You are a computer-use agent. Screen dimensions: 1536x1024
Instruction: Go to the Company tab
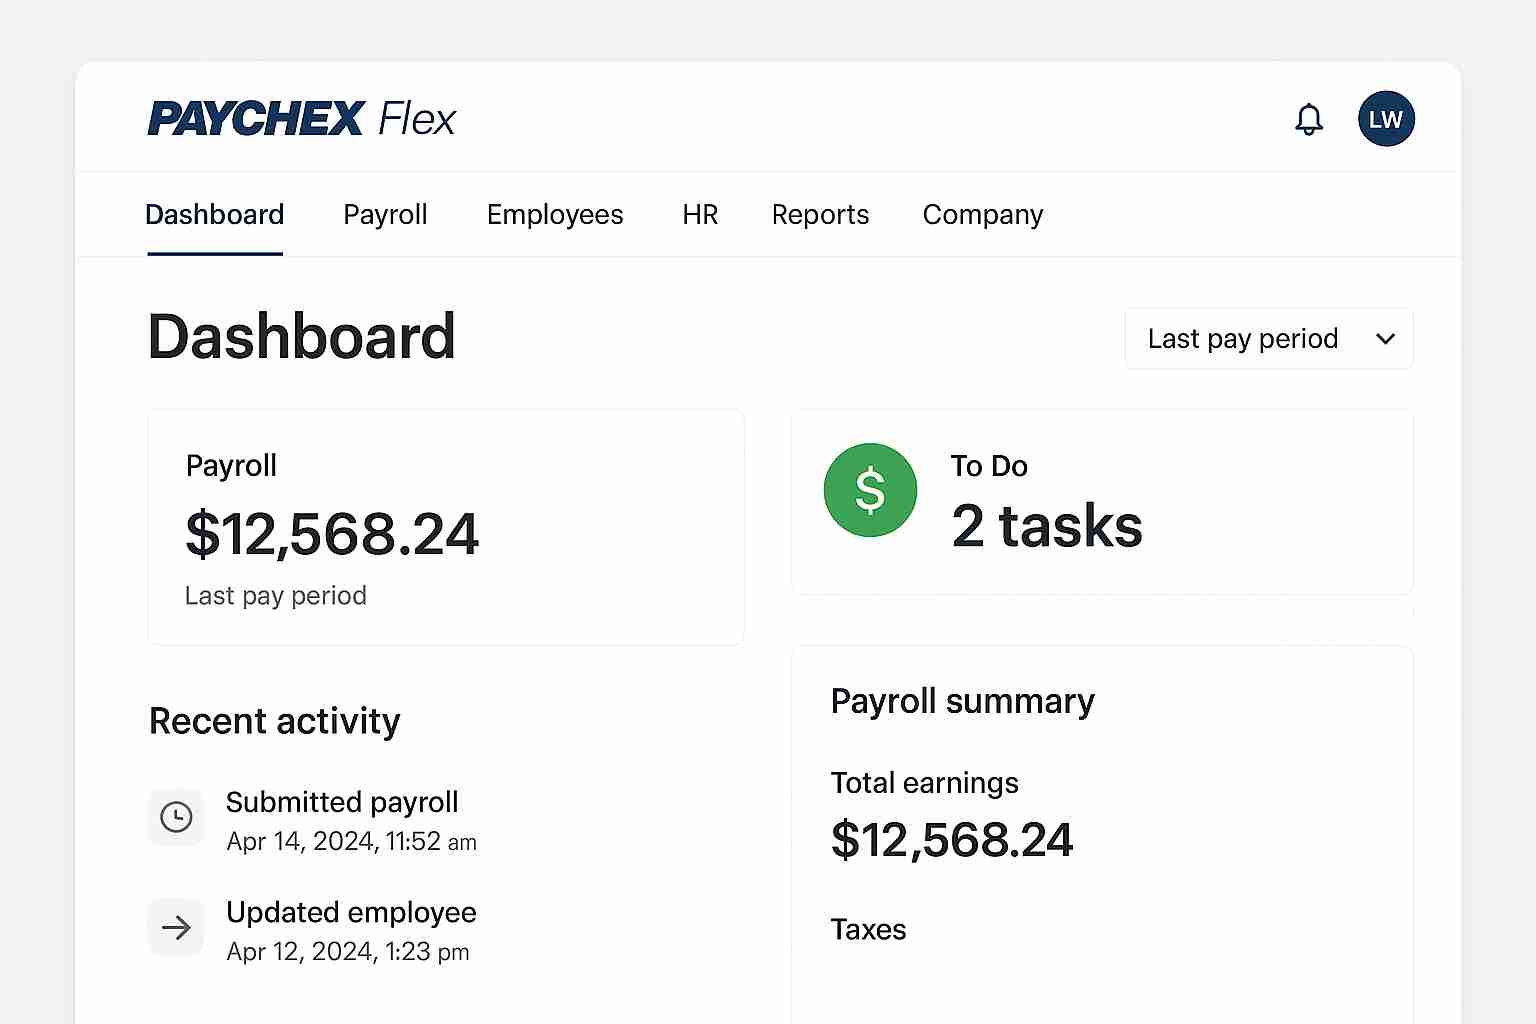point(983,214)
